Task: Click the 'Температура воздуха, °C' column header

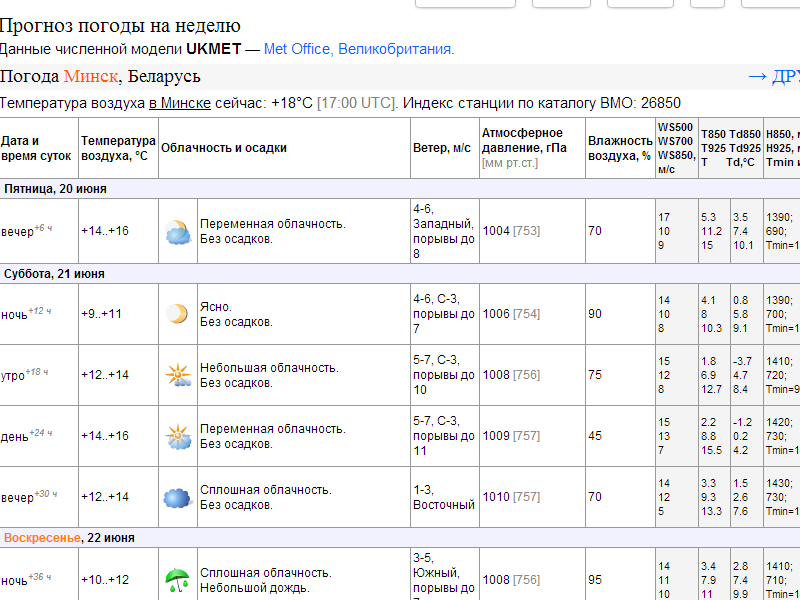Action: click(118, 148)
